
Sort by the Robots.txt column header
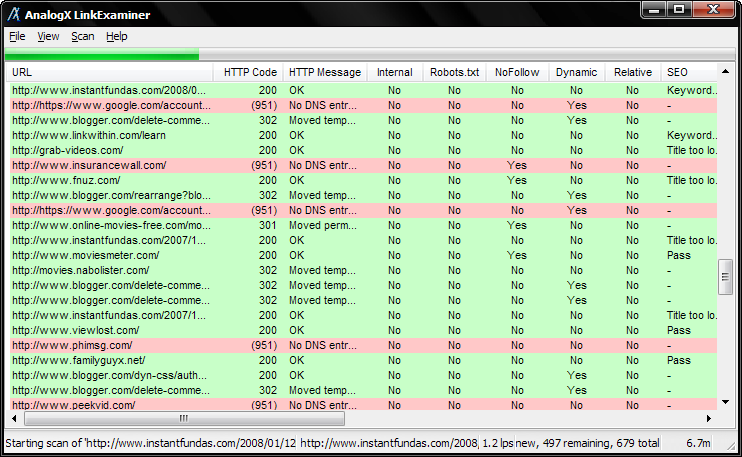click(454, 72)
